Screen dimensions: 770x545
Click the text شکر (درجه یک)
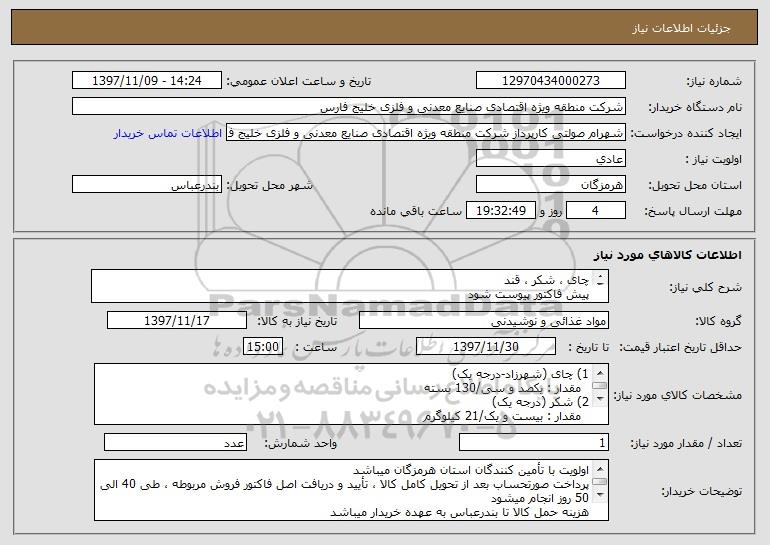533,402
